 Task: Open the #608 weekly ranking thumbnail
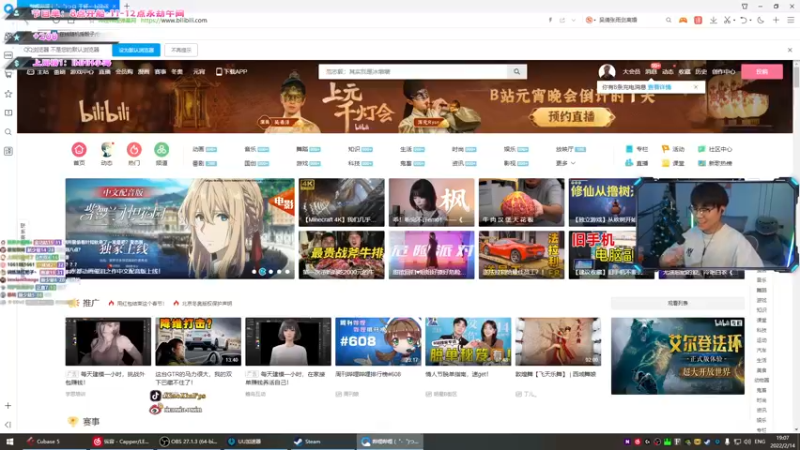coord(378,341)
